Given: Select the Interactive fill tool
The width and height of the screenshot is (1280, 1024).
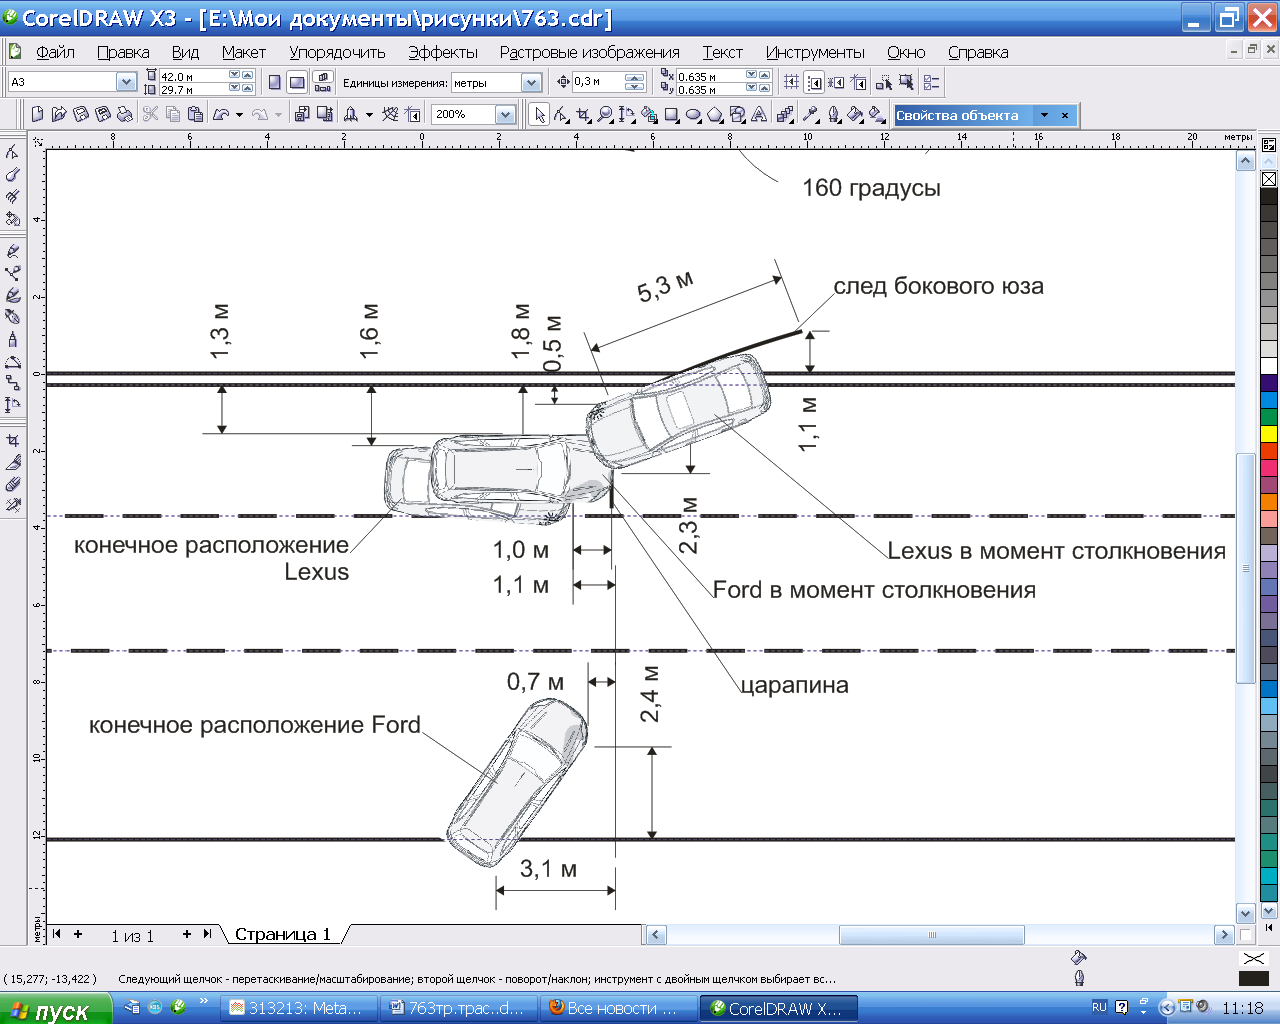Looking at the screenshot, I should pos(877,115).
